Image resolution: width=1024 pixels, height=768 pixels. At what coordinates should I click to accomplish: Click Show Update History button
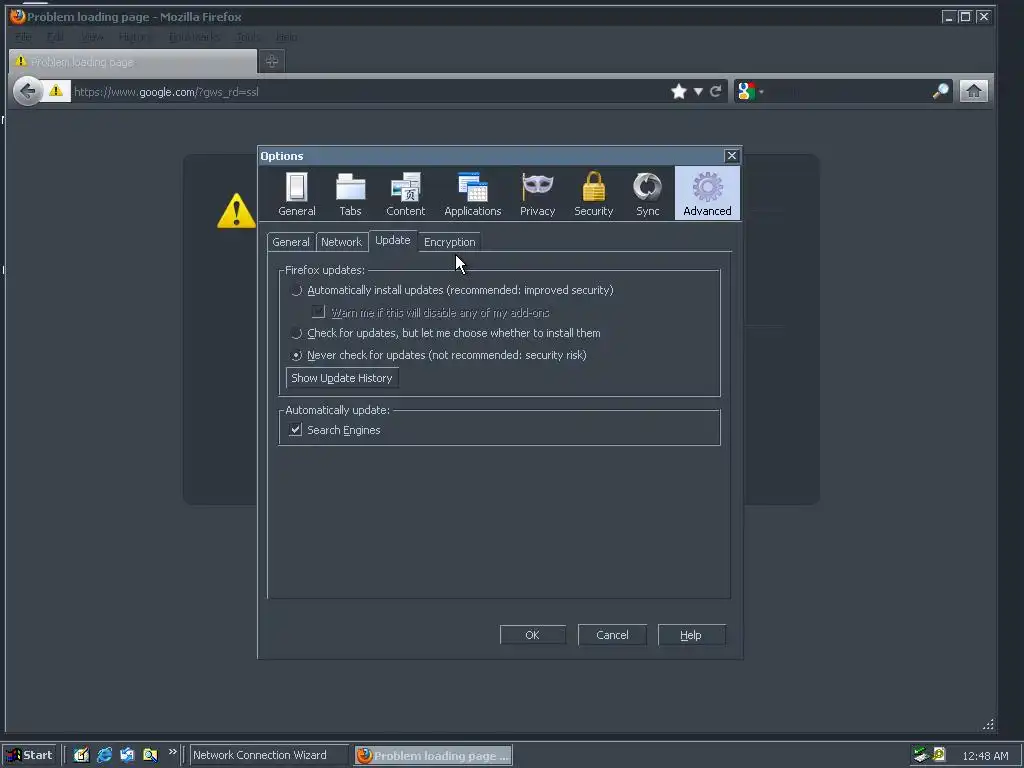pos(342,378)
